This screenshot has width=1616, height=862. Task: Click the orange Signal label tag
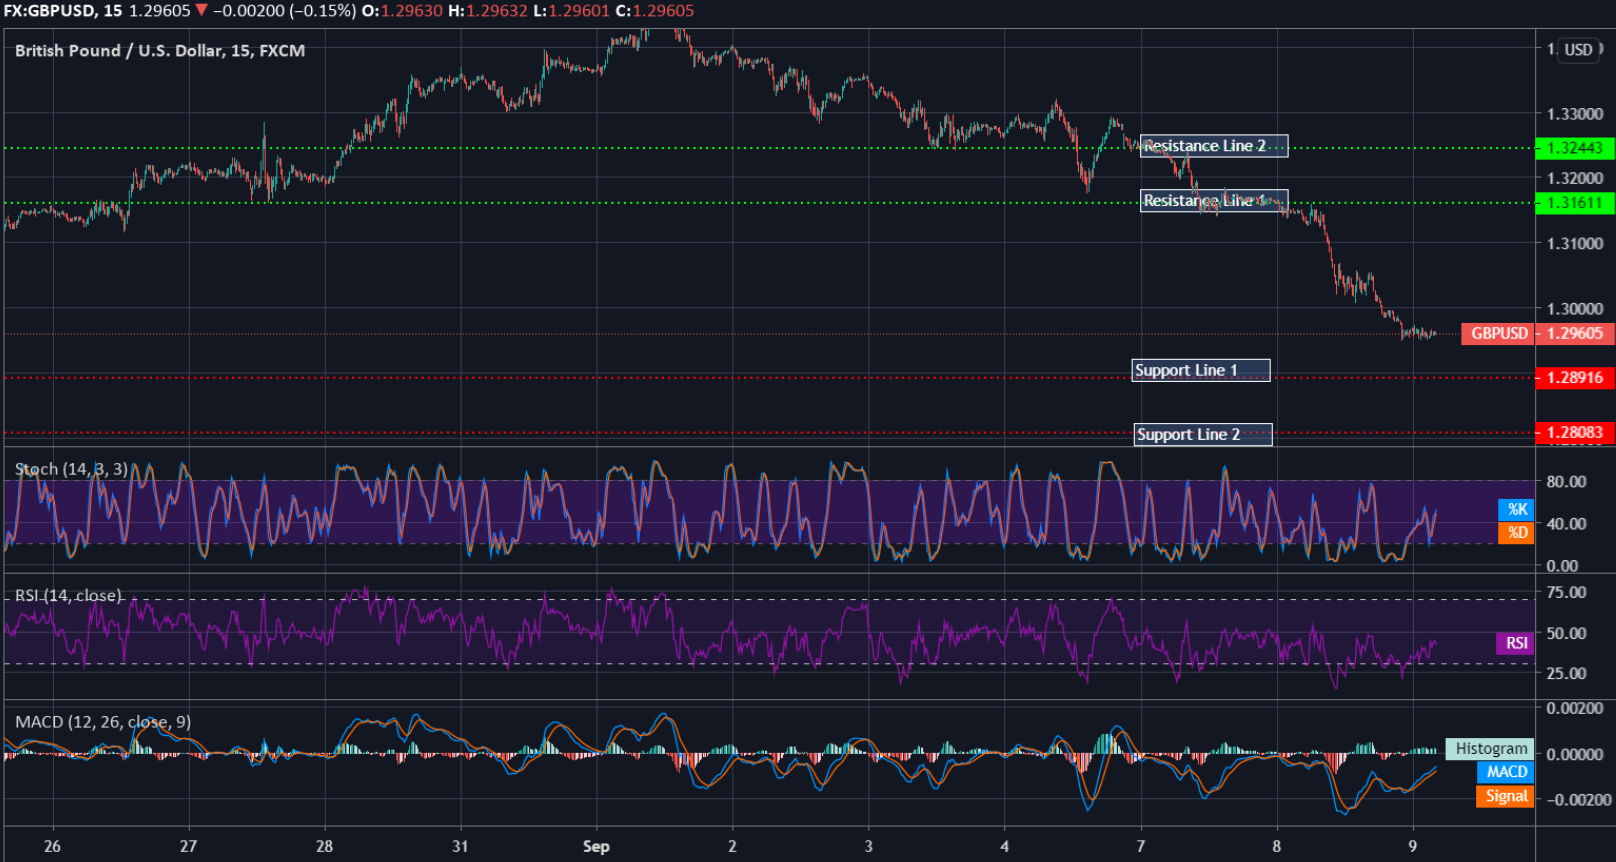coord(1505,796)
